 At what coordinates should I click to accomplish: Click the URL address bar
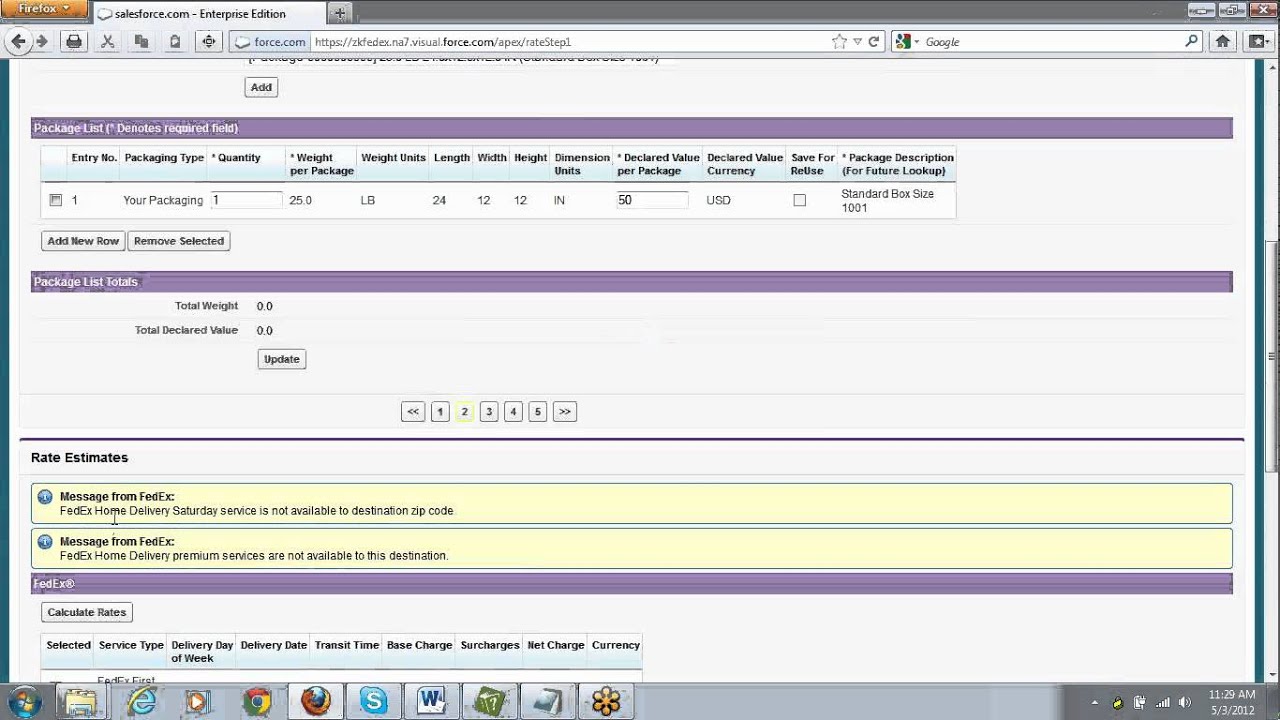click(x=570, y=42)
